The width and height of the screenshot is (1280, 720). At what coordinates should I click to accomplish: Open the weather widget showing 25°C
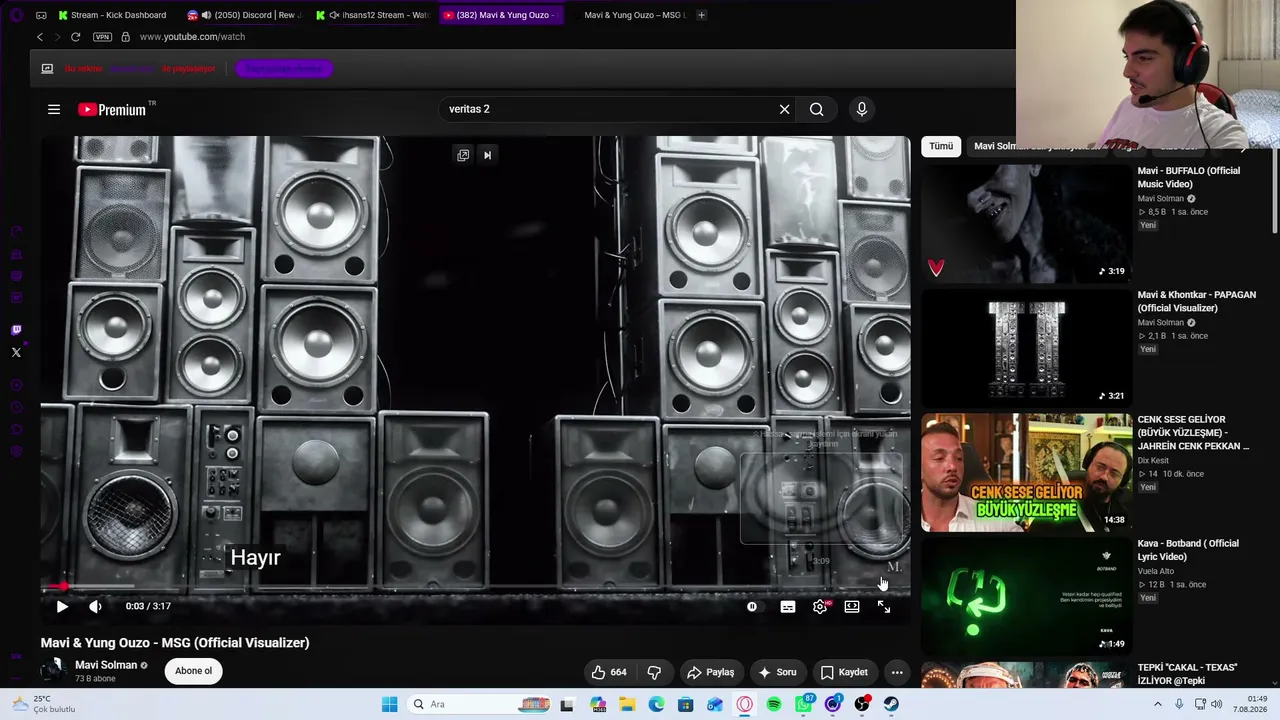(42, 704)
